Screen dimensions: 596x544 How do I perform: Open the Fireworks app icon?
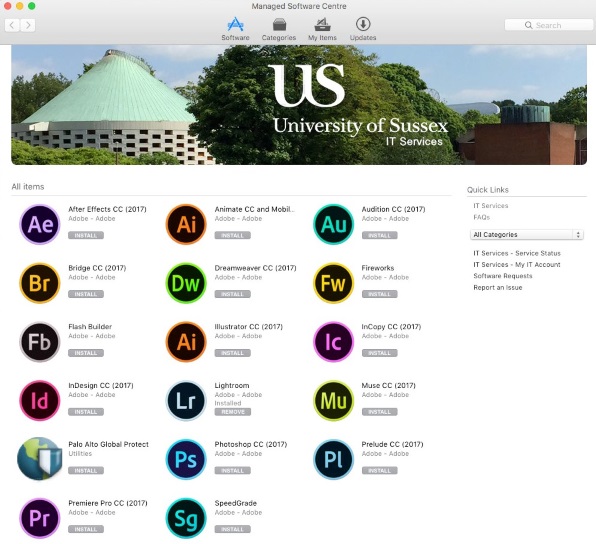(333, 283)
